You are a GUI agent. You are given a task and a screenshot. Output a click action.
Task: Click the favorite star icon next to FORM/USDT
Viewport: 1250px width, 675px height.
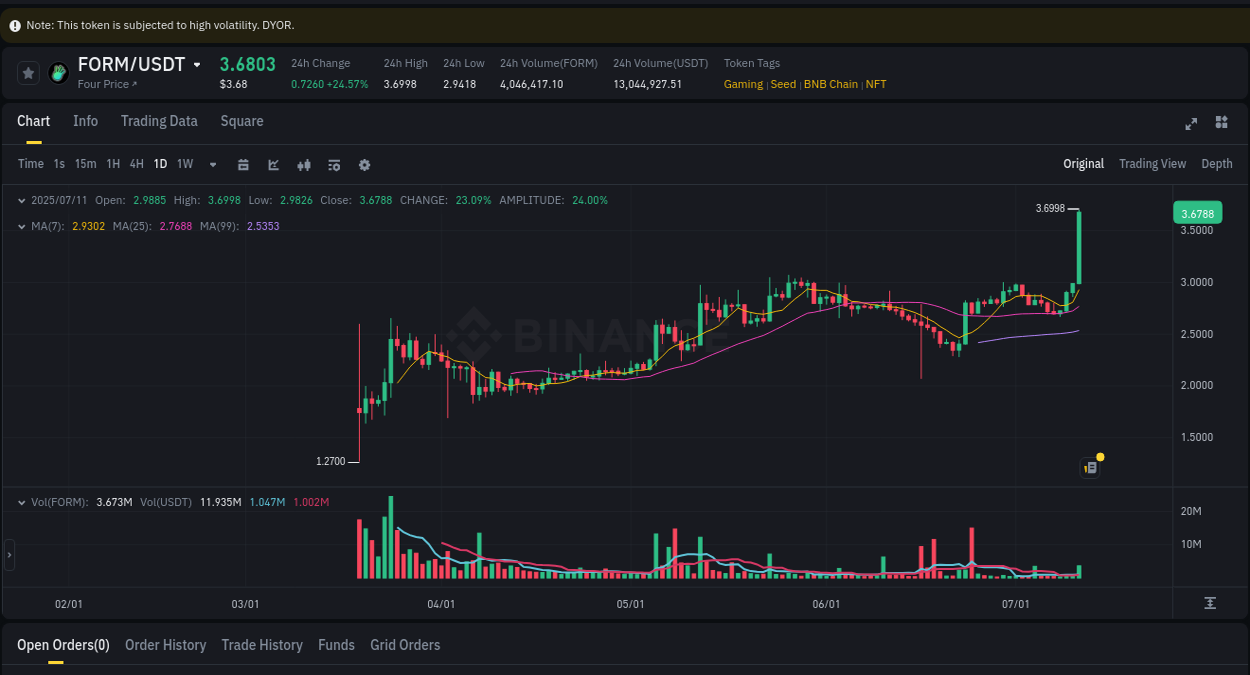pyautogui.click(x=28, y=72)
